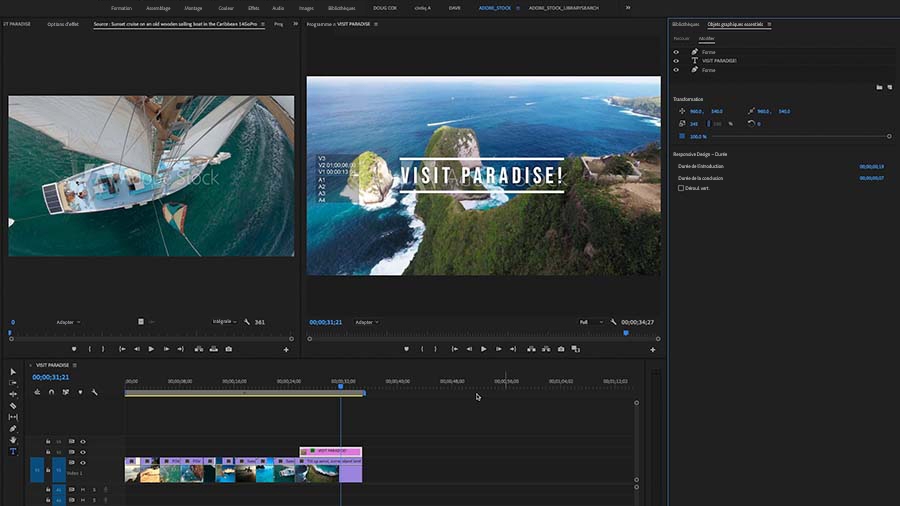Switch to the Bibliothèques panel tab
This screenshot has width=900, height=506.
click(x=686, y=23)
